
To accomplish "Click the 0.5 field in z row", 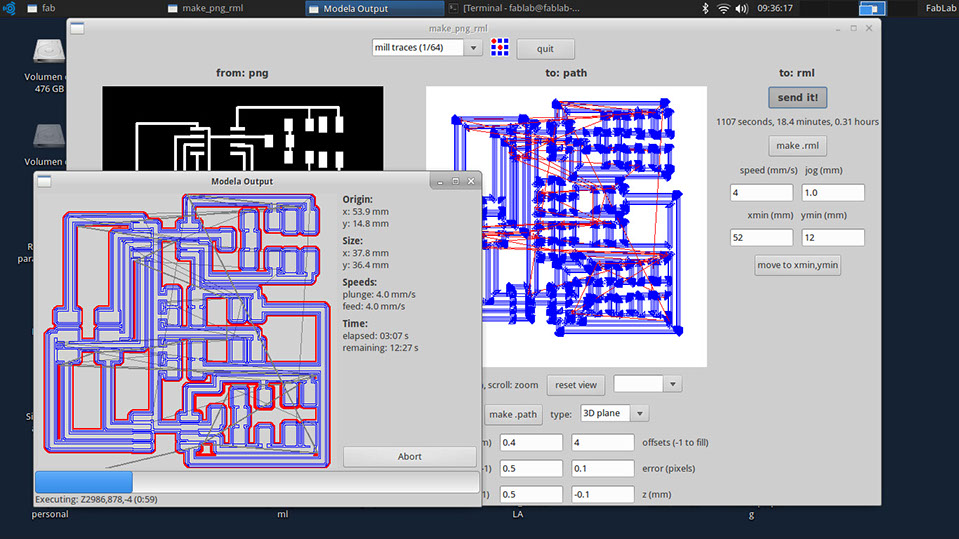I will (x=531, y=494).
